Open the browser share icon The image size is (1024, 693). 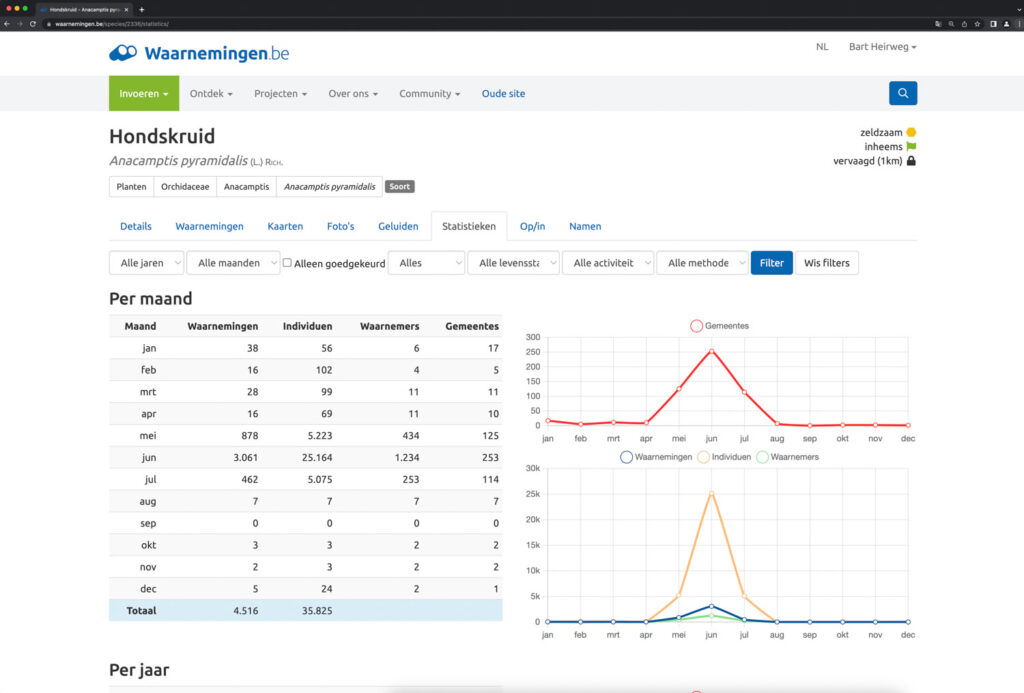tap(964, 24)
